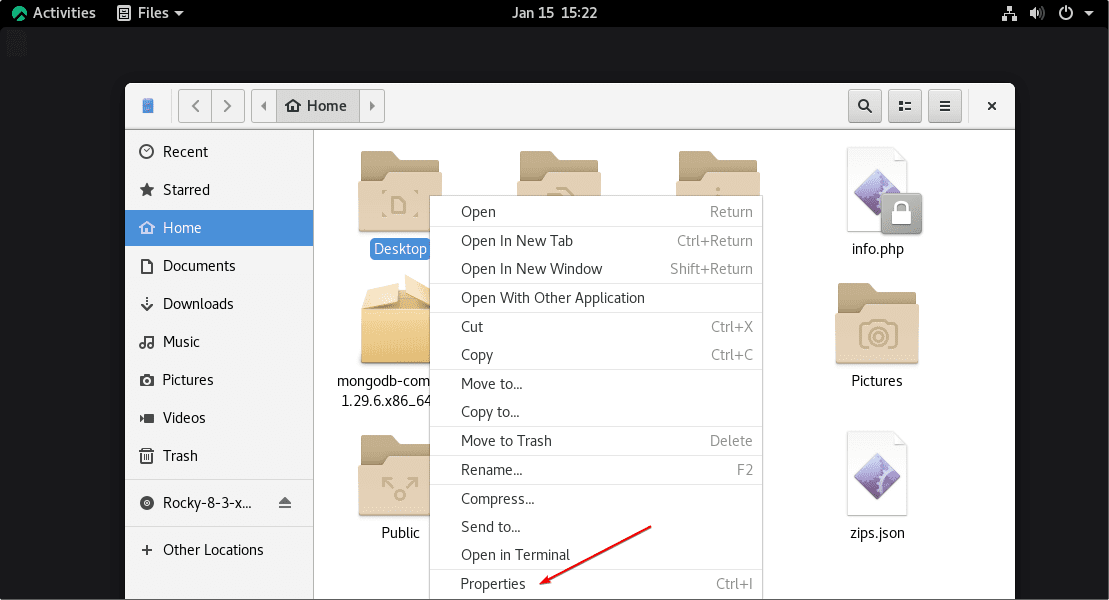Choose Open in Terminal from context menu
This screenshot has height=600, width=1109.
515,554
